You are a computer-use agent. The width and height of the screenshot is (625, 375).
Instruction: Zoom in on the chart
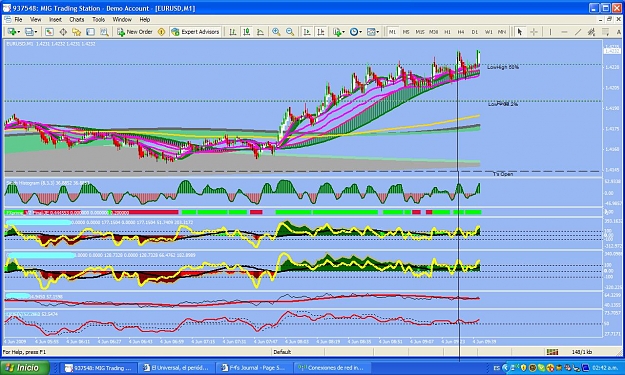pyautogui.click(x=276, y=32)
